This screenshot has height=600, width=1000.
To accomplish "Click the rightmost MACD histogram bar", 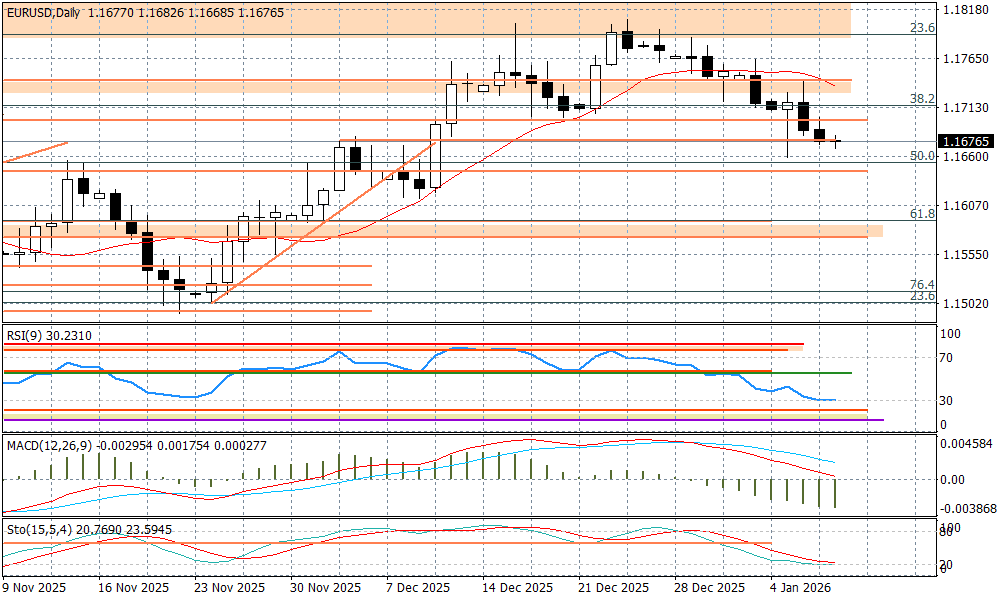I will (x=834, y=493).
